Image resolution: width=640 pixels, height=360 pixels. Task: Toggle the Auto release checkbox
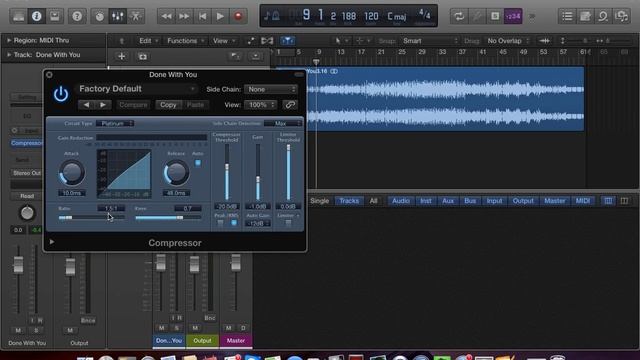198,163
